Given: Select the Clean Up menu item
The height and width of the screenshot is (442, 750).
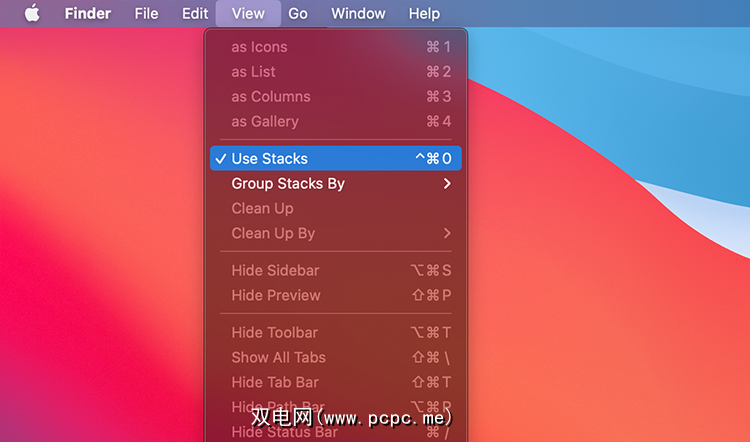Looking at the screenshot, I should click(x=336, y=209).
